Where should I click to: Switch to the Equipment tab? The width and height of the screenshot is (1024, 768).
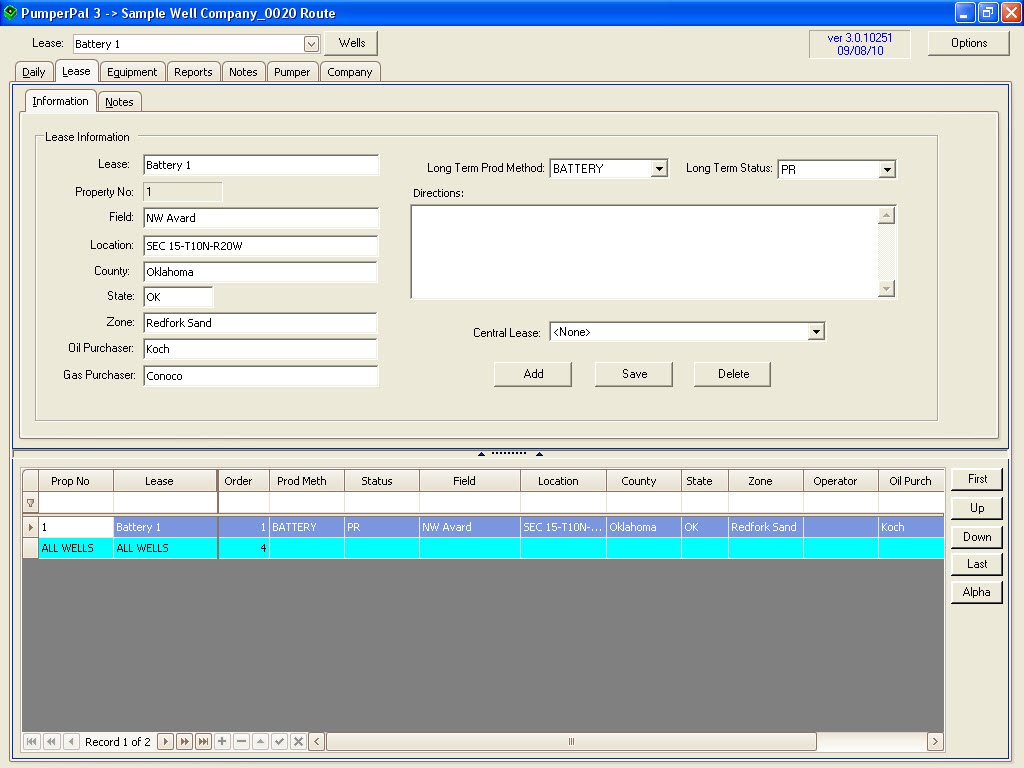[132, 72]
